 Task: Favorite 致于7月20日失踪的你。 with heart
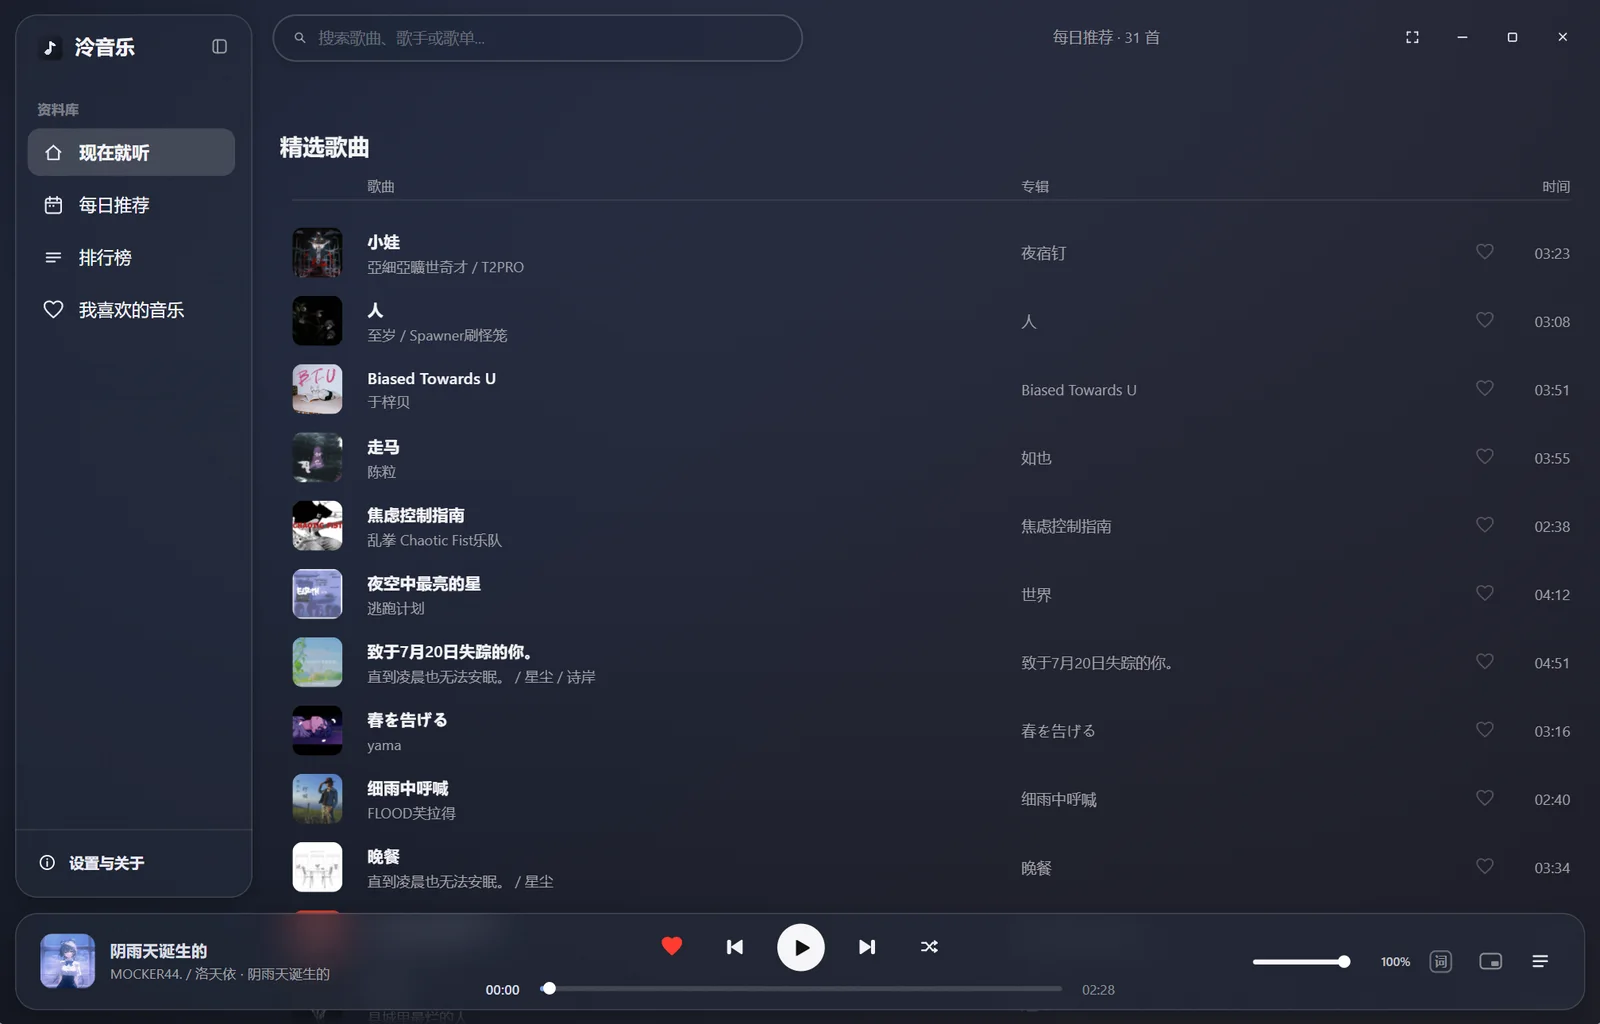click(x=1485, y=662)
